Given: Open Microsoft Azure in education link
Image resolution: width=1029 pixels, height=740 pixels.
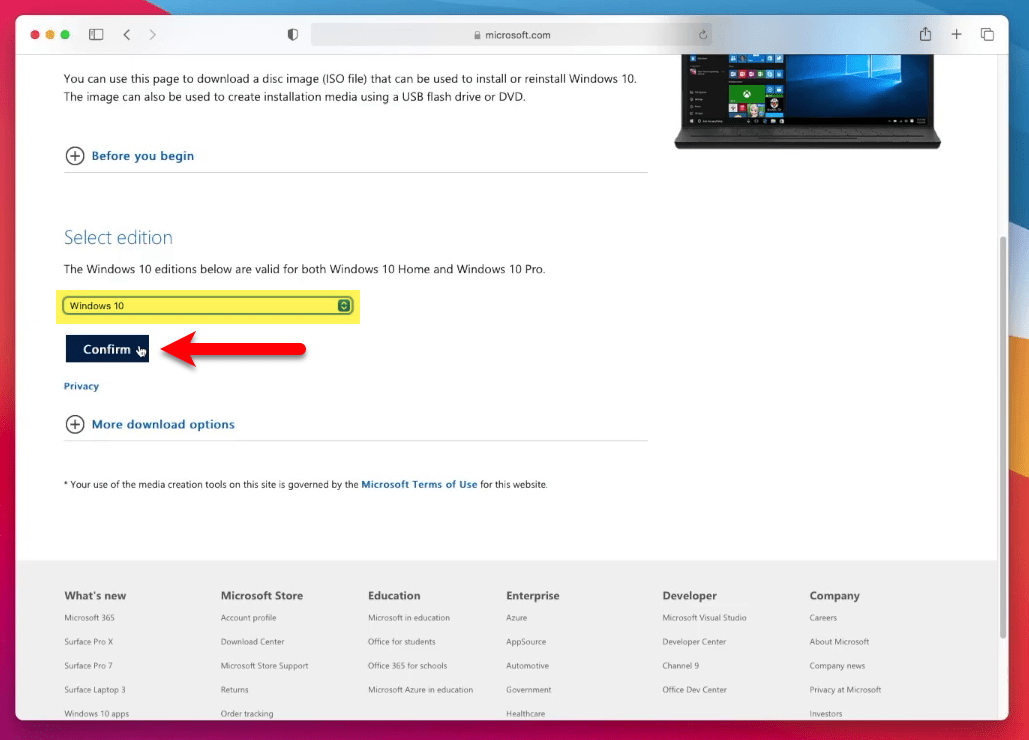Looking at the screenshot, I should [421, 690].
